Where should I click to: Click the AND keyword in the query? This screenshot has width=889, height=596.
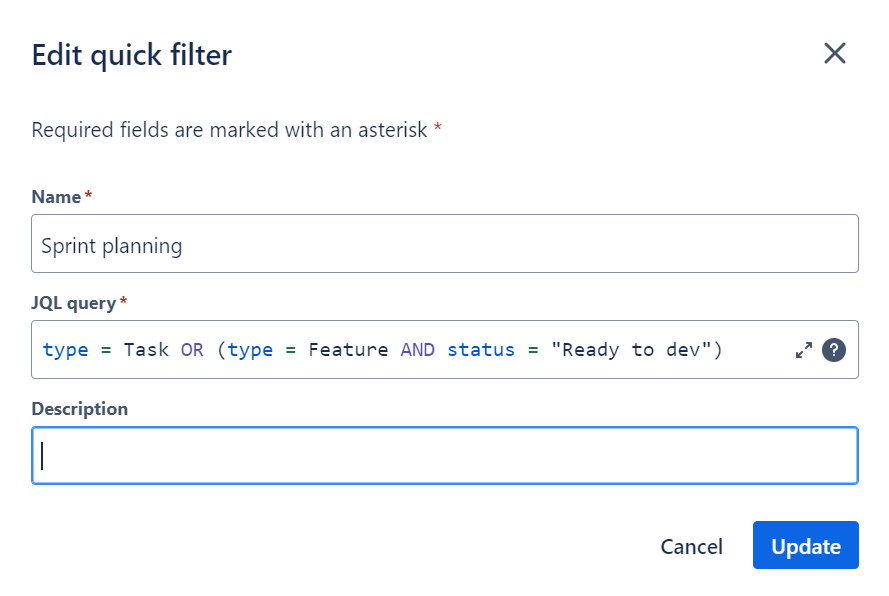pos(417,350)
